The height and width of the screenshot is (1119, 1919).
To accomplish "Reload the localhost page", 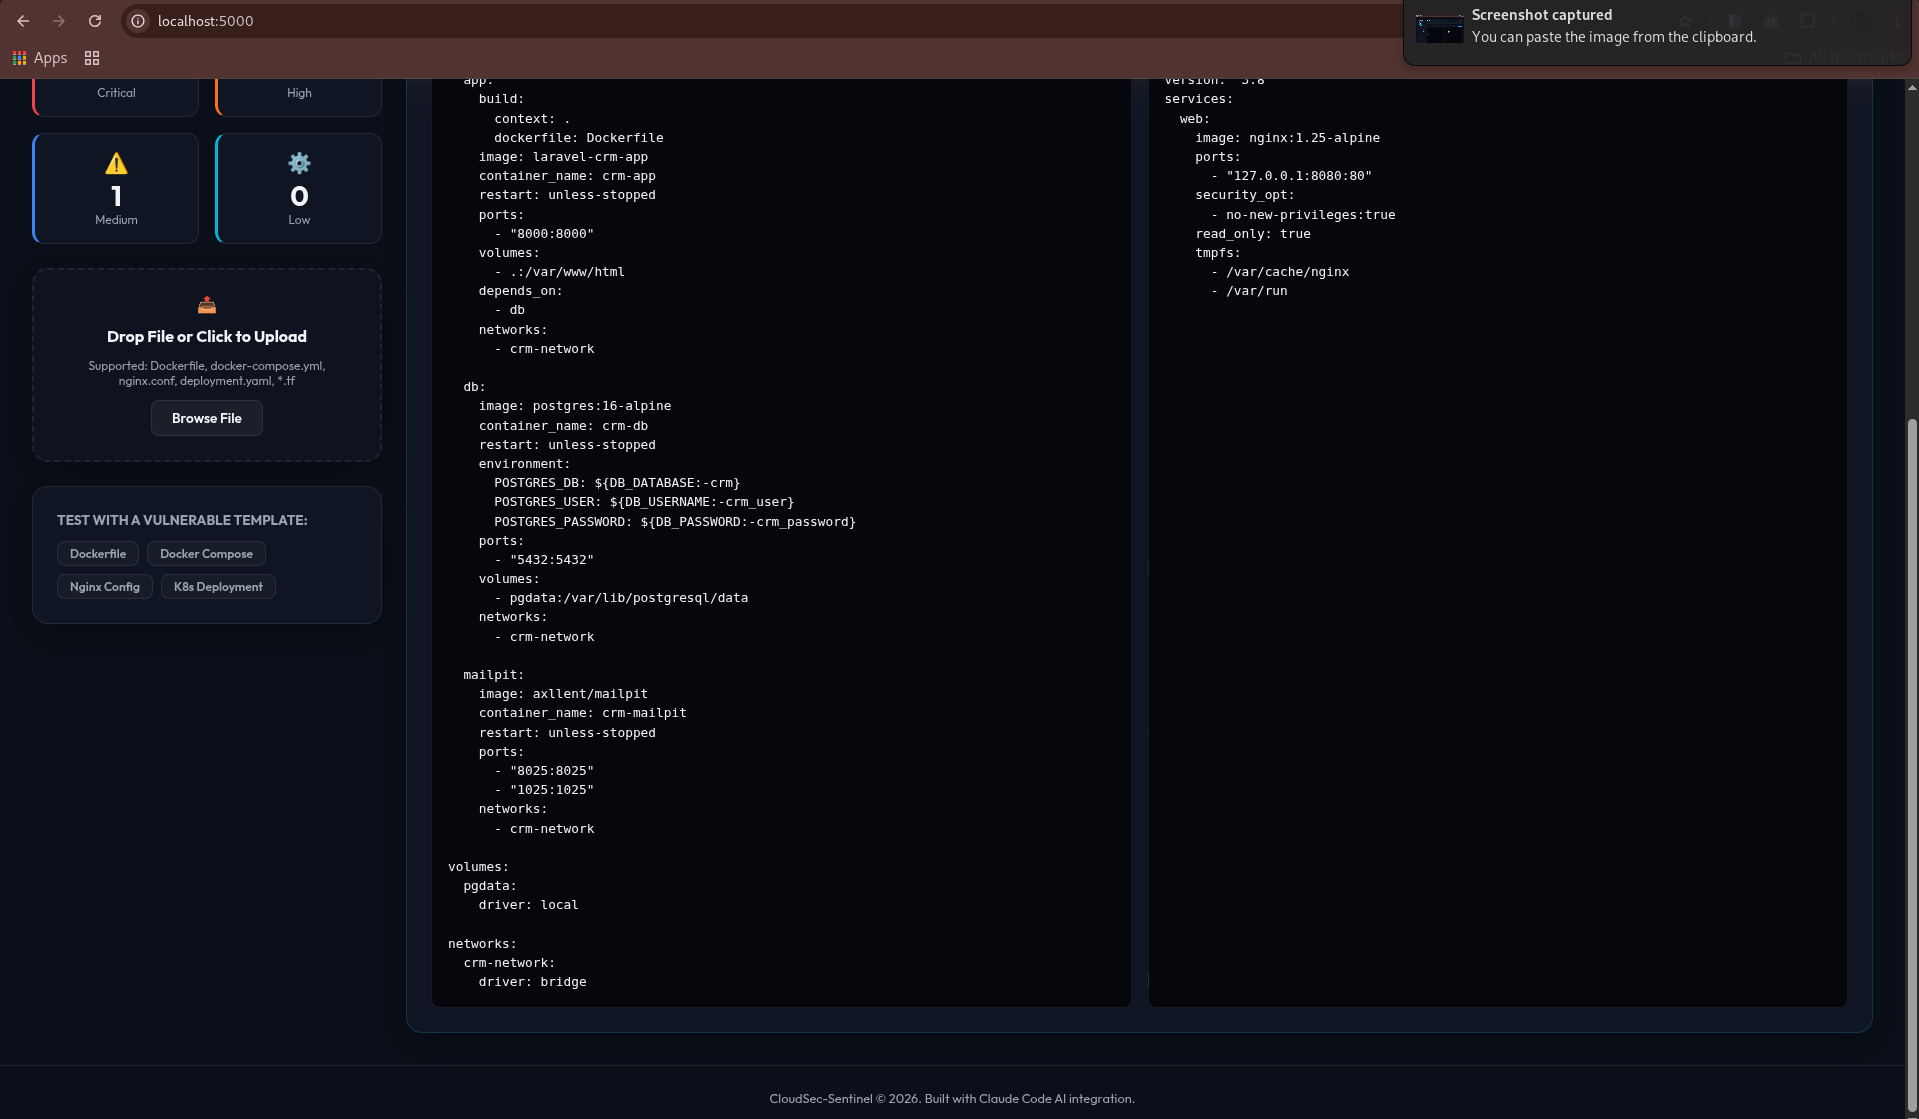I will 95,21.
